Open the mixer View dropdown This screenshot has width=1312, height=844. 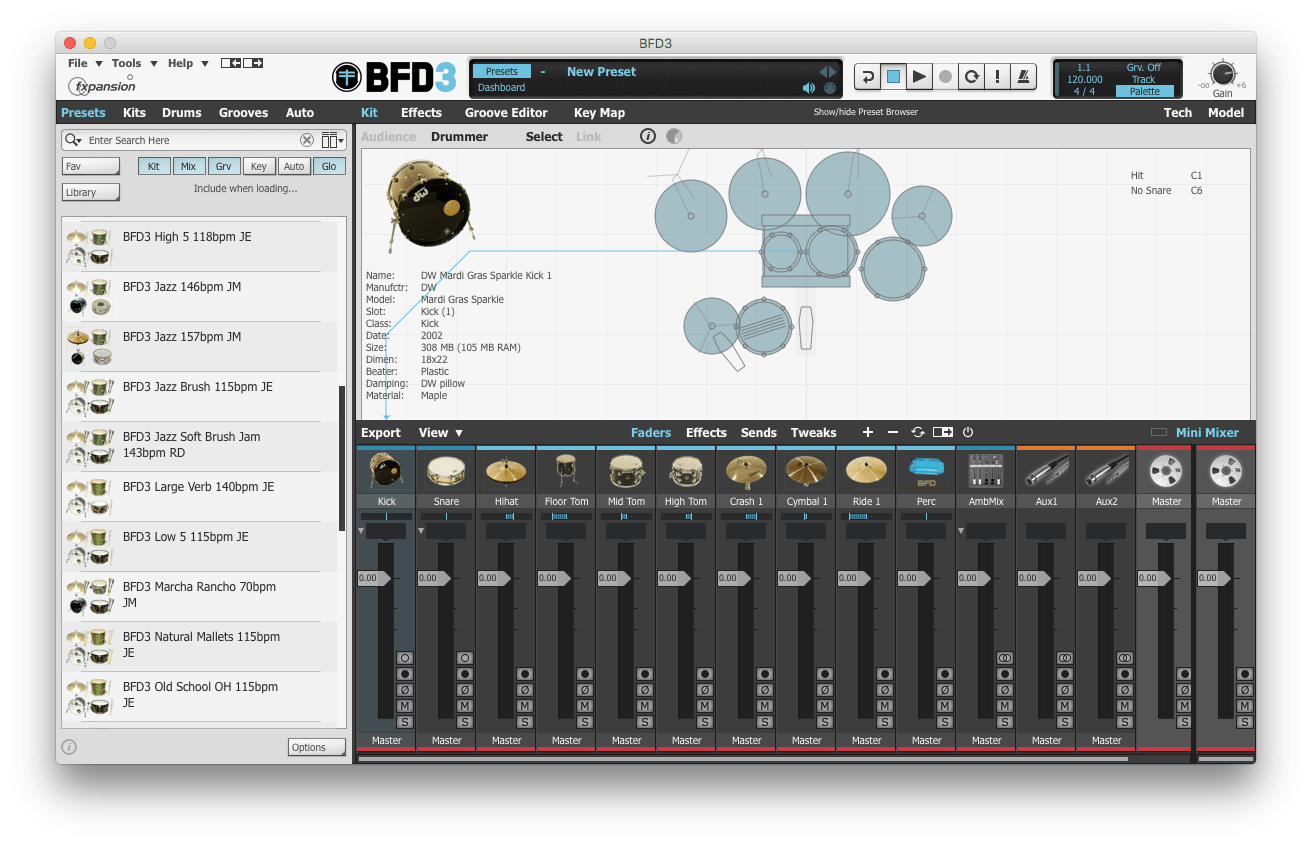point(441,433)
